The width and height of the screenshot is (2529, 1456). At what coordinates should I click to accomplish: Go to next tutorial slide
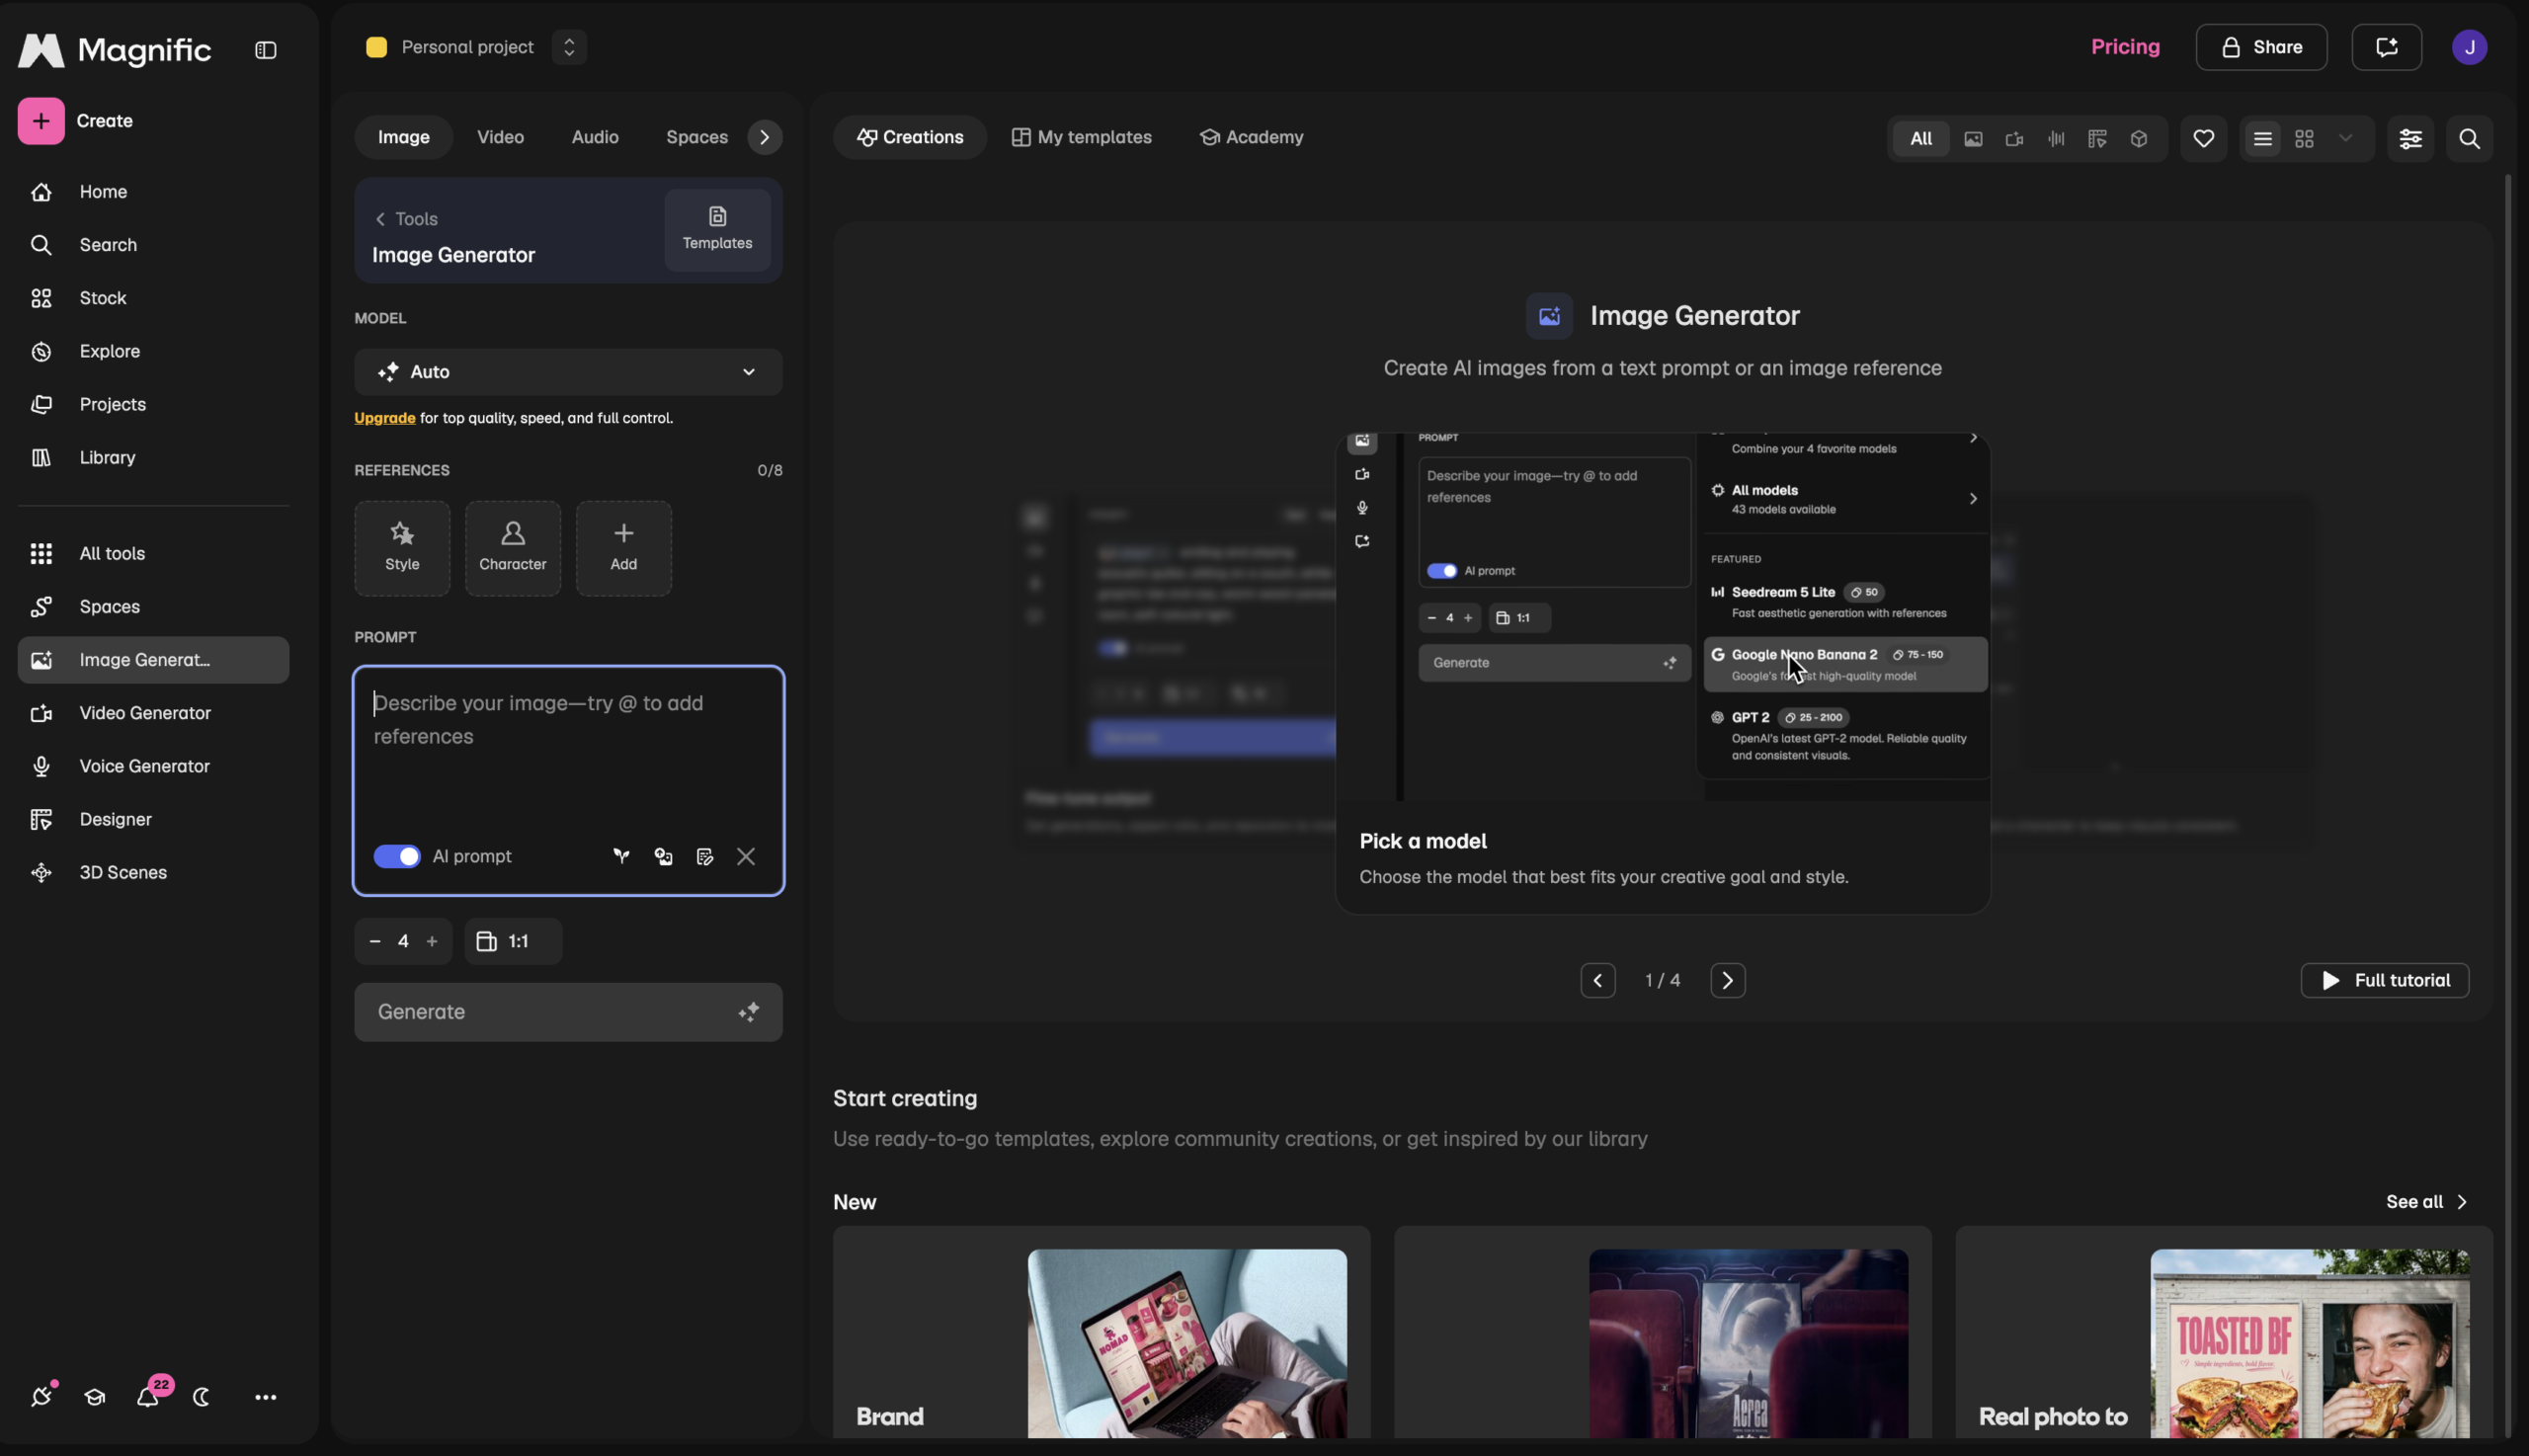[1728, 980]
